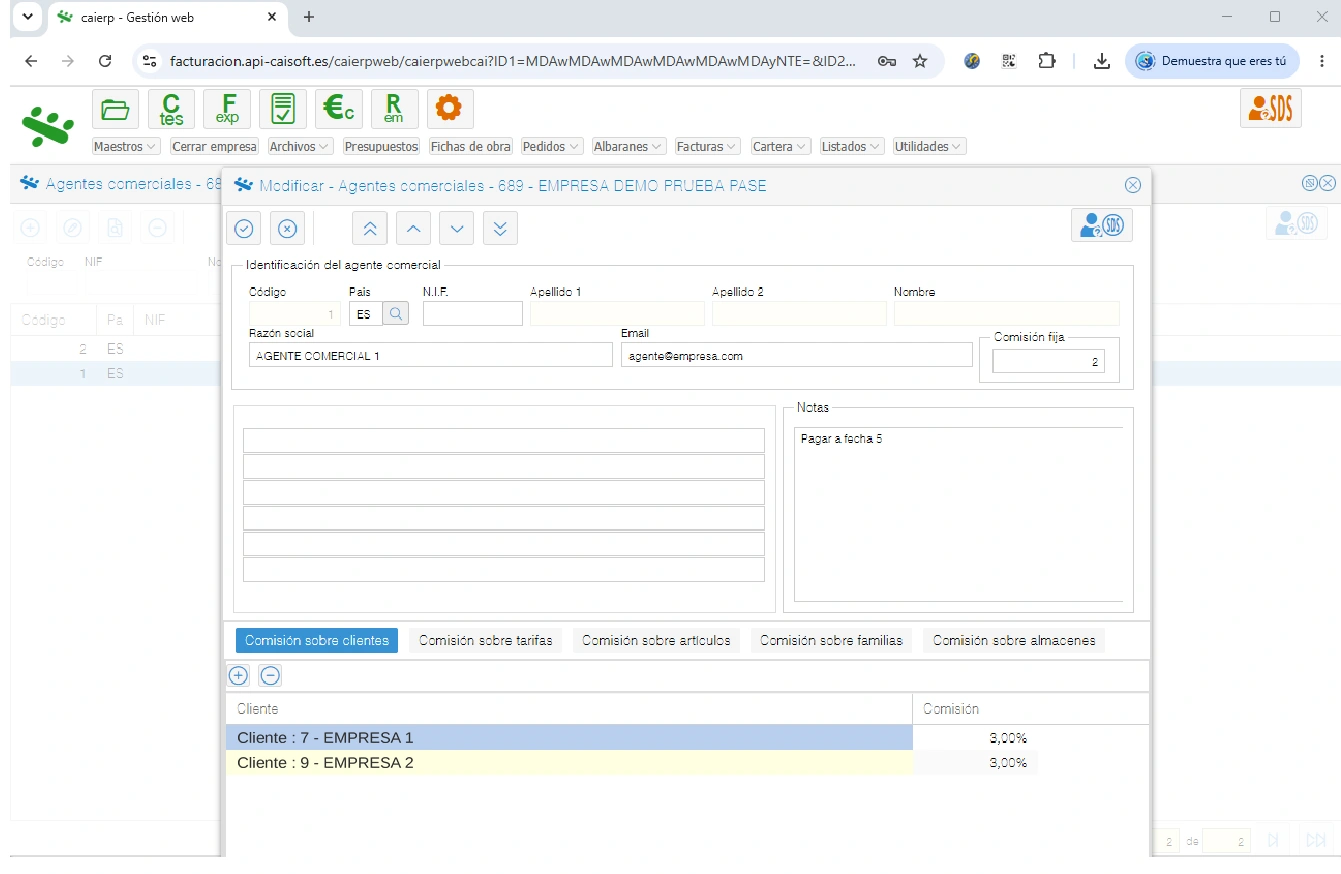This screenshot has height=874, width=1341.
Task: Add a client commission with plus icon
Action: click(x=238, y=675)
